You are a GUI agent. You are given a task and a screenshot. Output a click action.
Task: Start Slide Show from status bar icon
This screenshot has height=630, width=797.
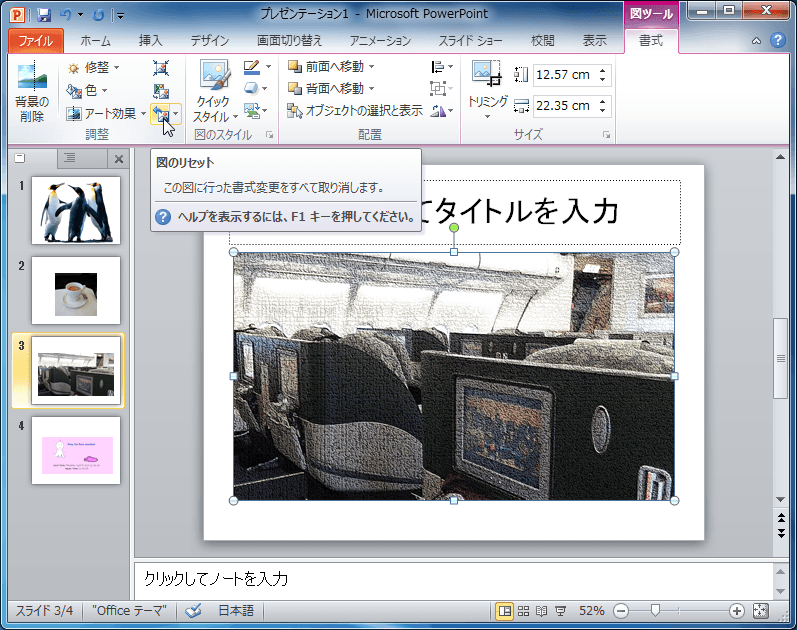click(x=561, y=611)
